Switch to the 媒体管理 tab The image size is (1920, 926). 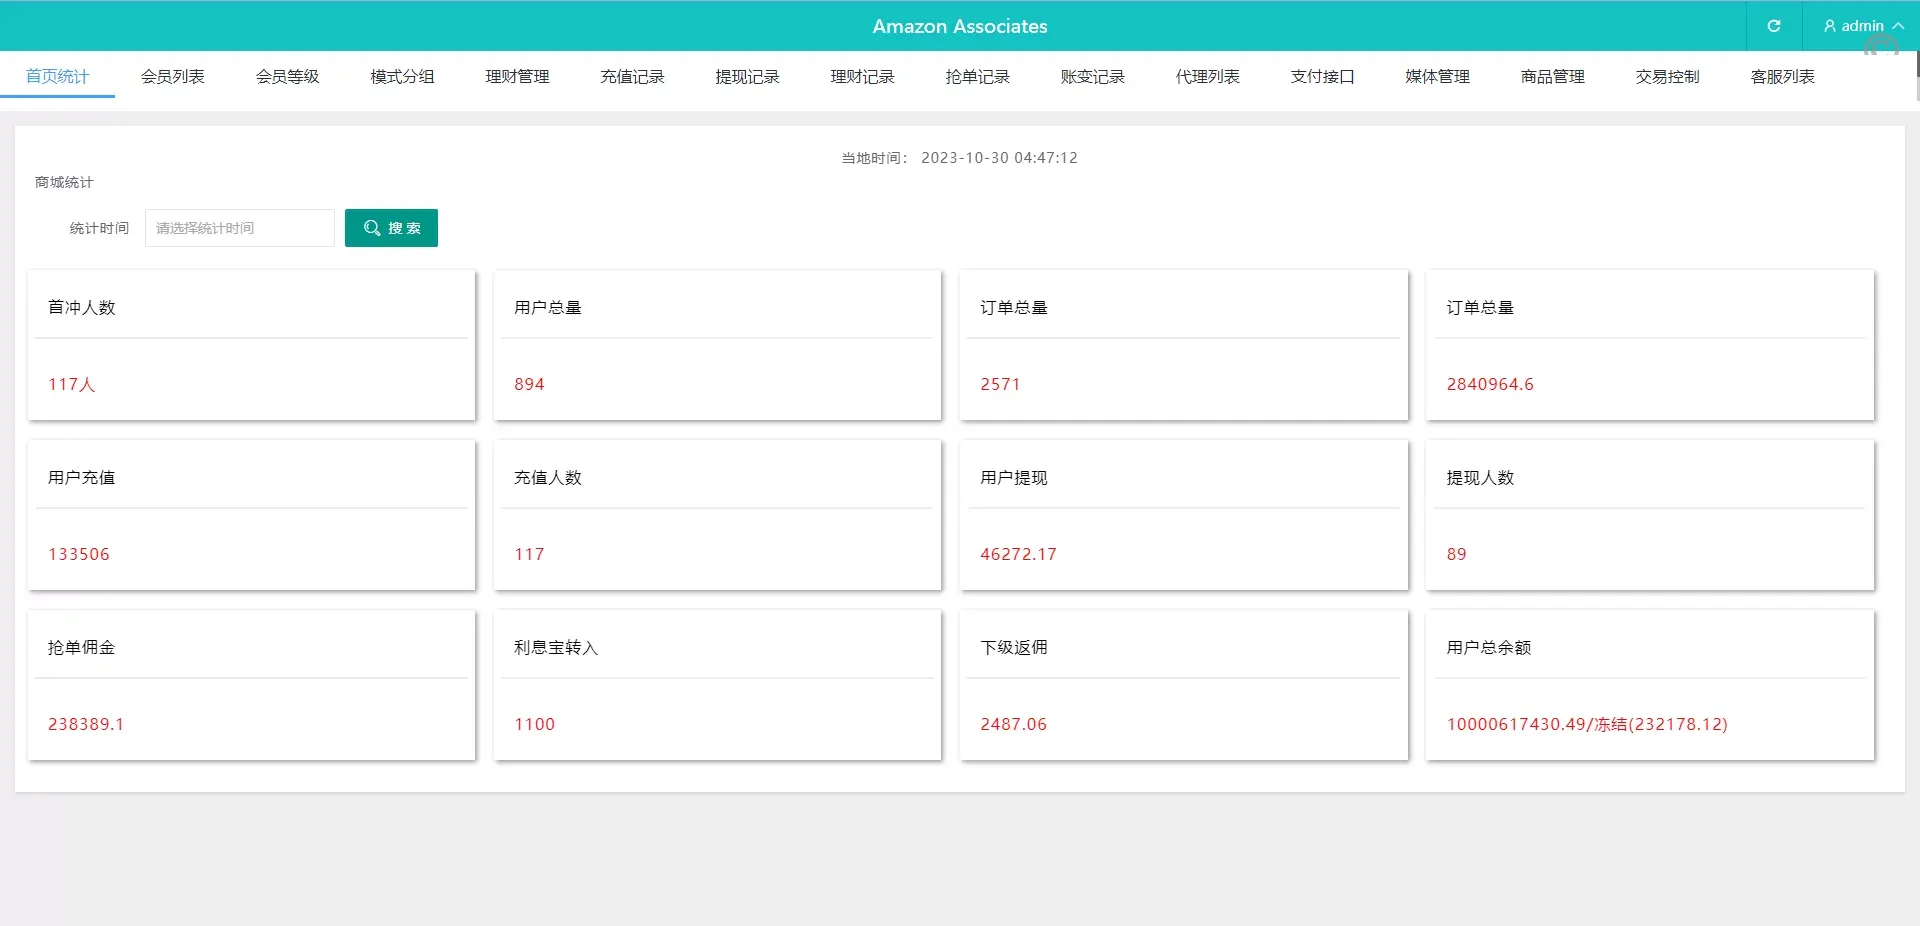click(x=1438, y=77)
